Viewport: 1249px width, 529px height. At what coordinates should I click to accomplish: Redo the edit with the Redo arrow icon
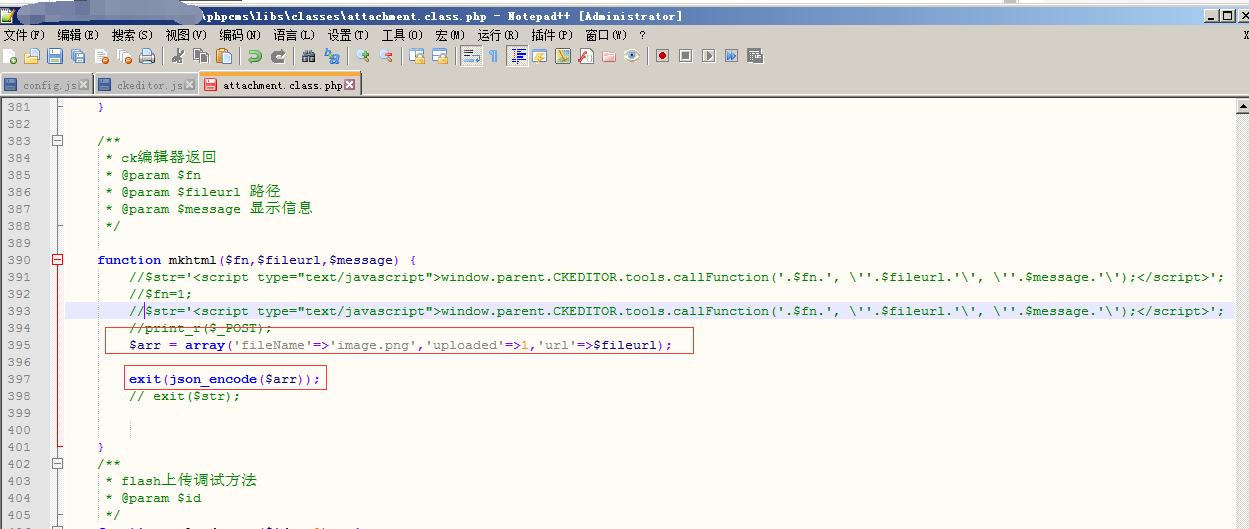278,56
